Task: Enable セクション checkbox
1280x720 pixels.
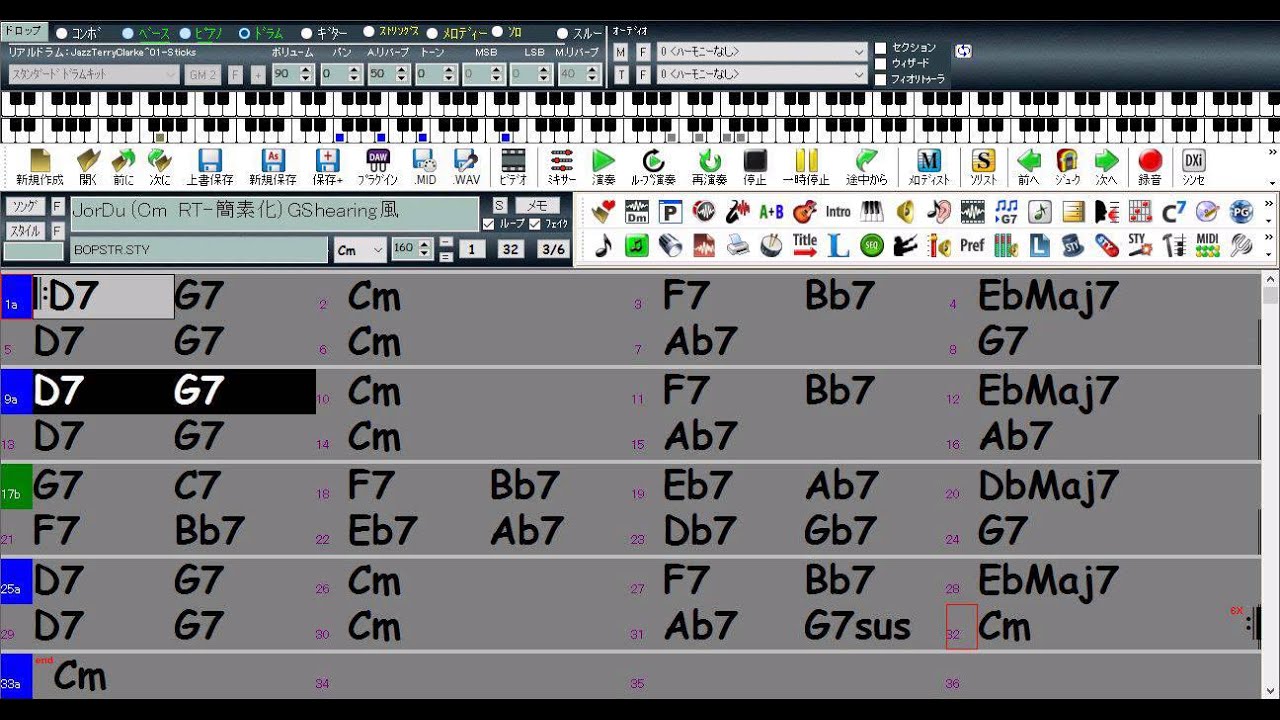Action: (881, 48)
